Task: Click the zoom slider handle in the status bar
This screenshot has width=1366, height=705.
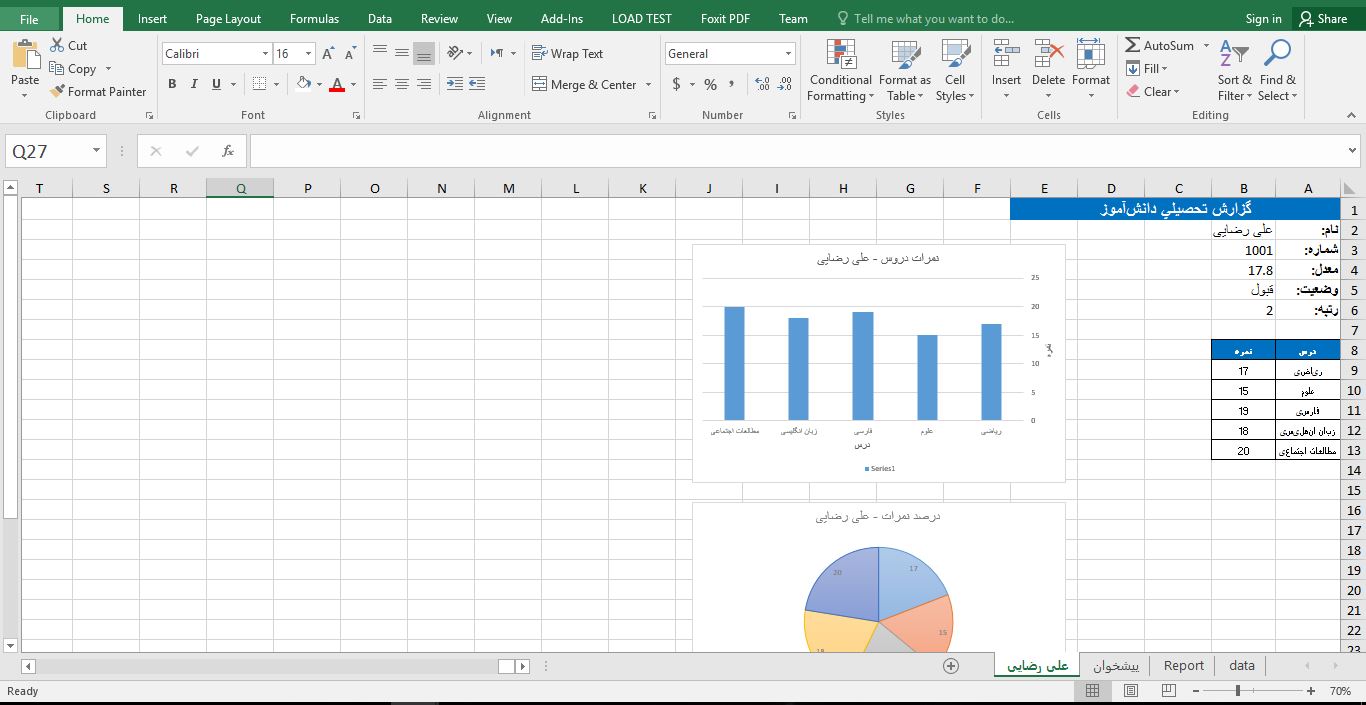Action: coord(1238,691)
